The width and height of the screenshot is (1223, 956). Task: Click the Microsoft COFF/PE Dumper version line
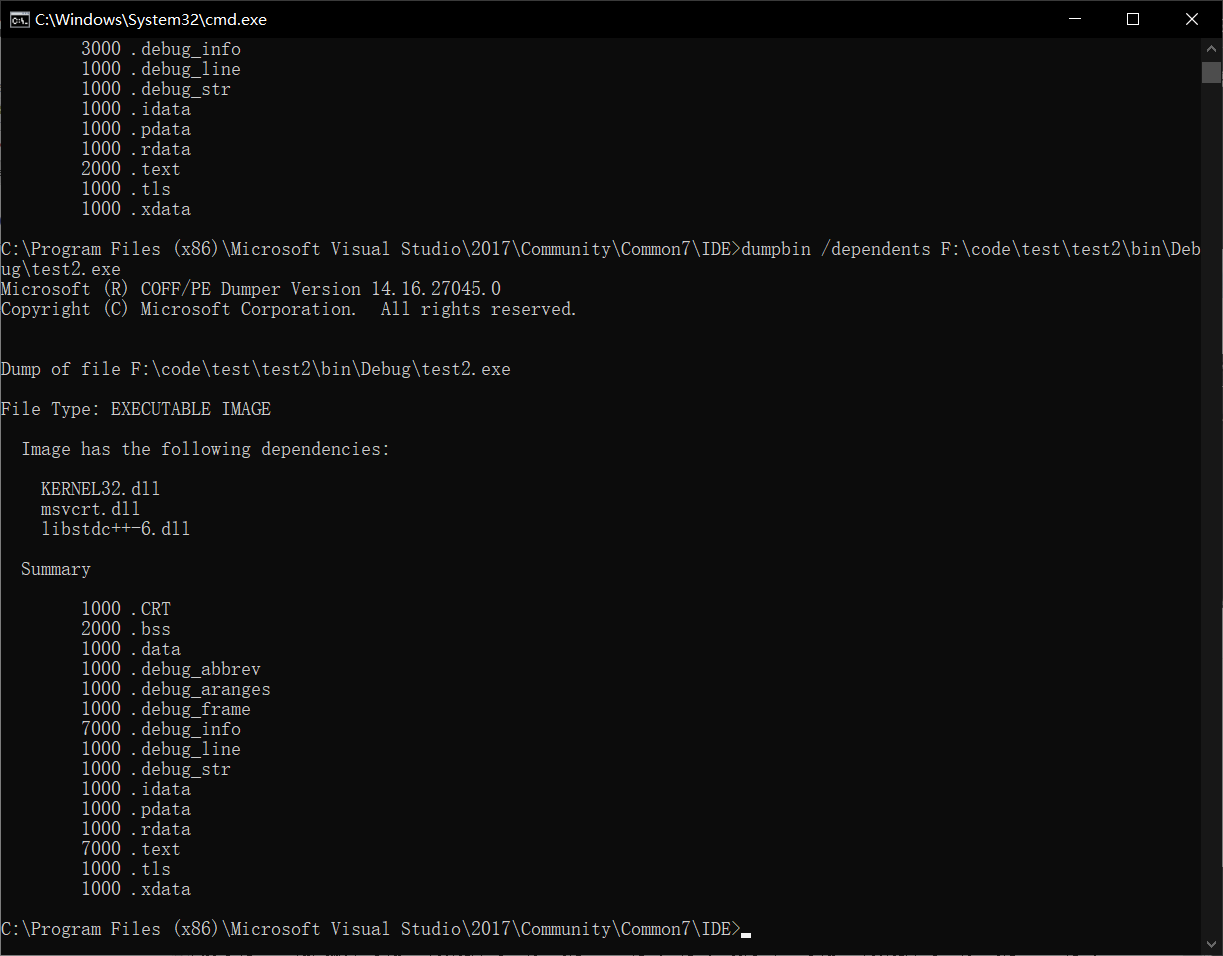click(x=250, y=288)
